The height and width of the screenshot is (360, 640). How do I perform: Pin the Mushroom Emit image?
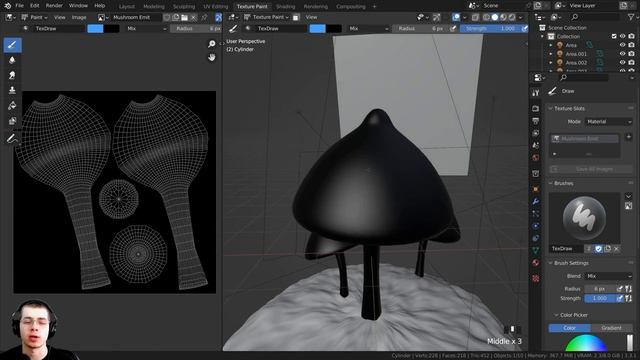click(204, 17)
